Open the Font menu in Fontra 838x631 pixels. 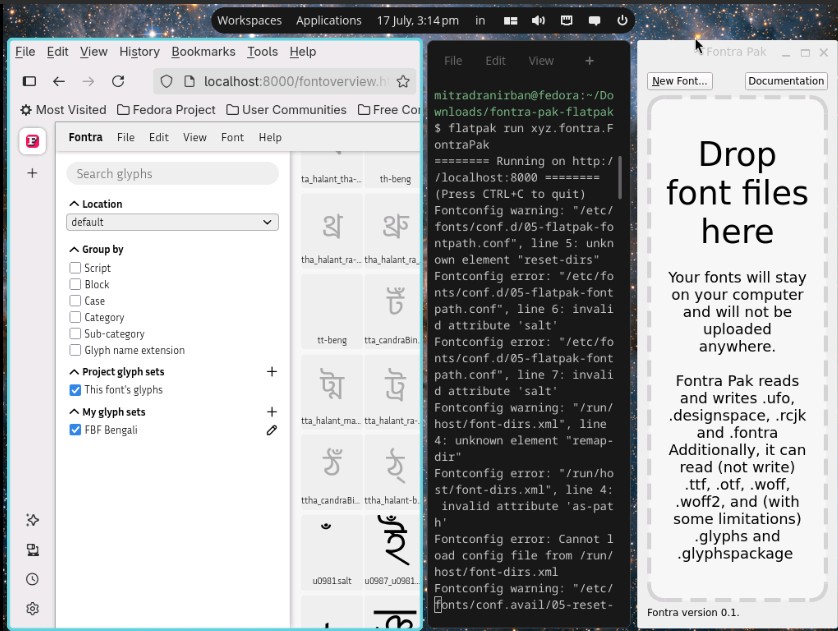[232, 137]
